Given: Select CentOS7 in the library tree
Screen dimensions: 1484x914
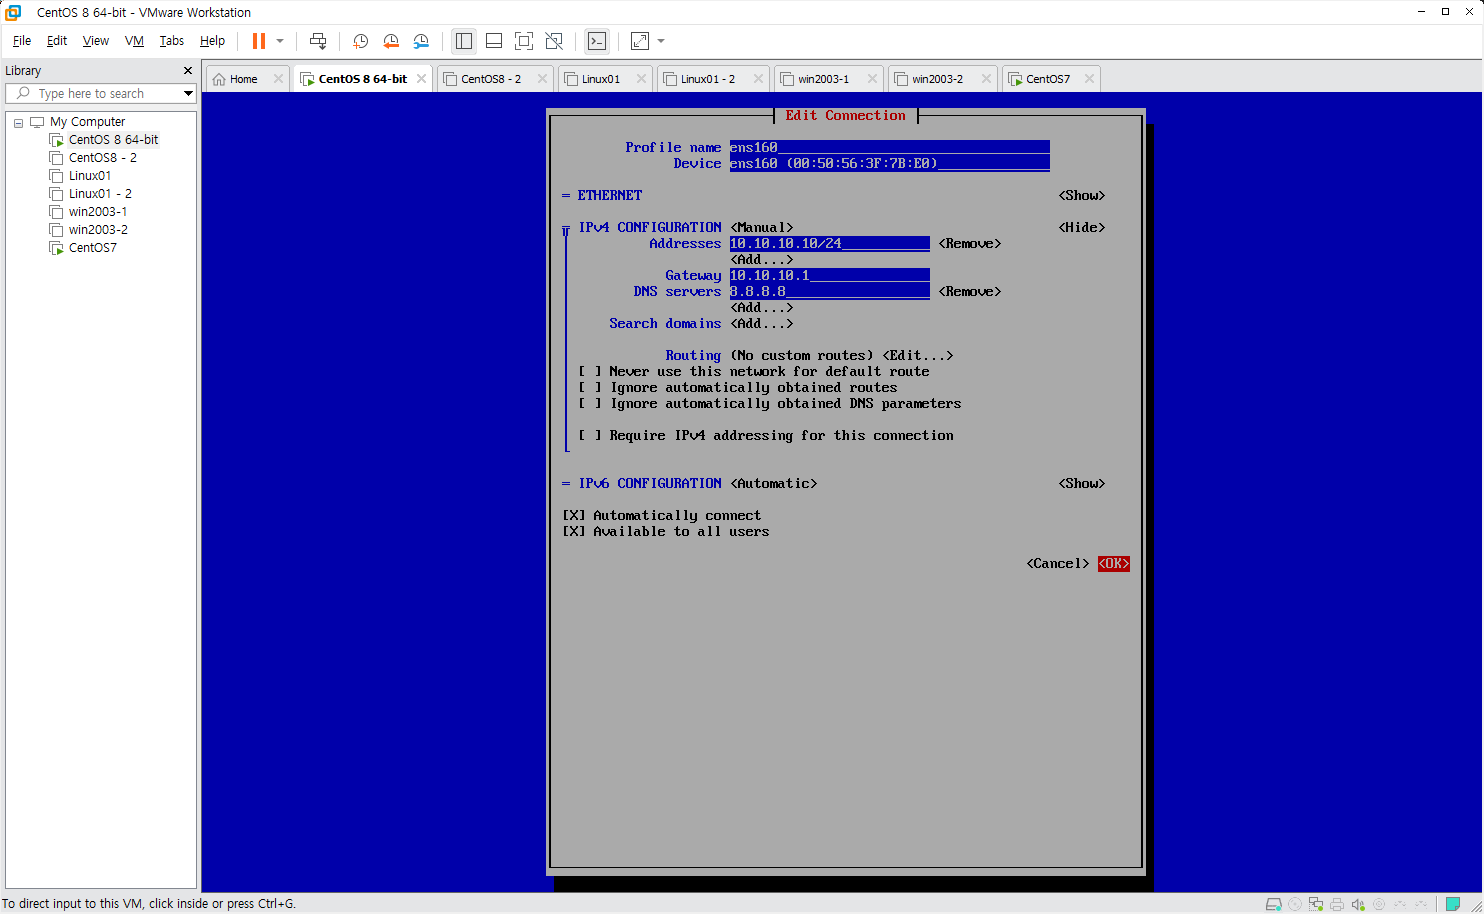Looking at the screenshot, I should (93, 248).
